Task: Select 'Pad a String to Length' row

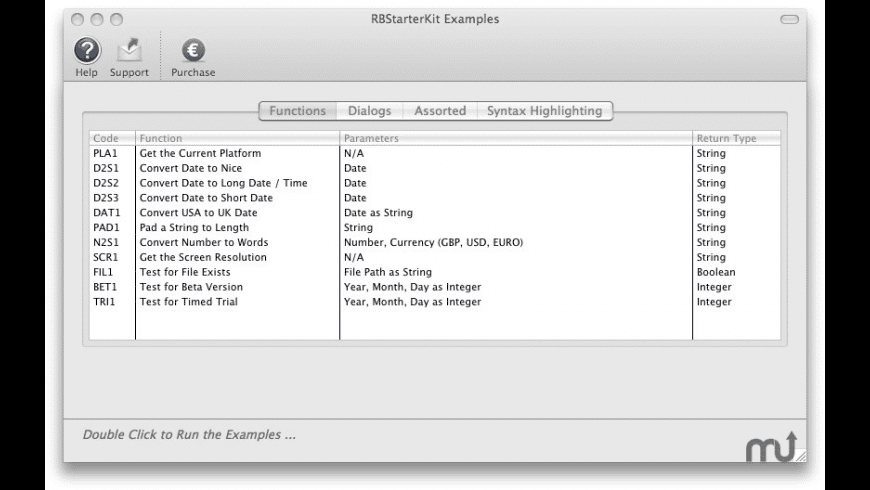Action: pyautogui.click(x=435, y=228)
